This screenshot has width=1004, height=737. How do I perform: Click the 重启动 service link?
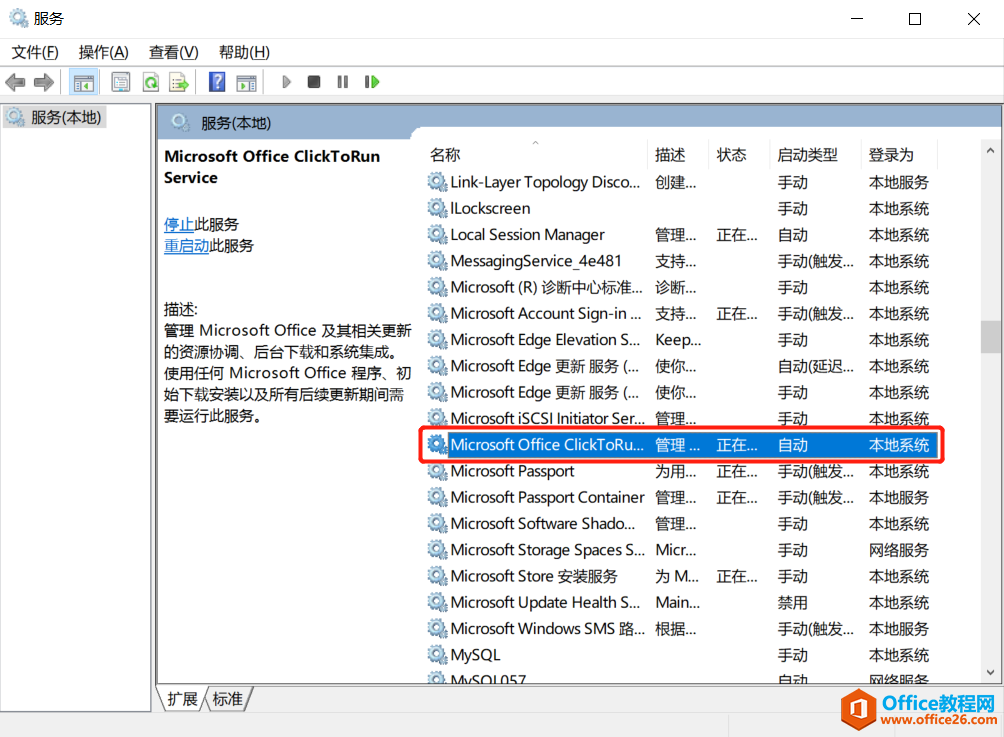point(186,246)
